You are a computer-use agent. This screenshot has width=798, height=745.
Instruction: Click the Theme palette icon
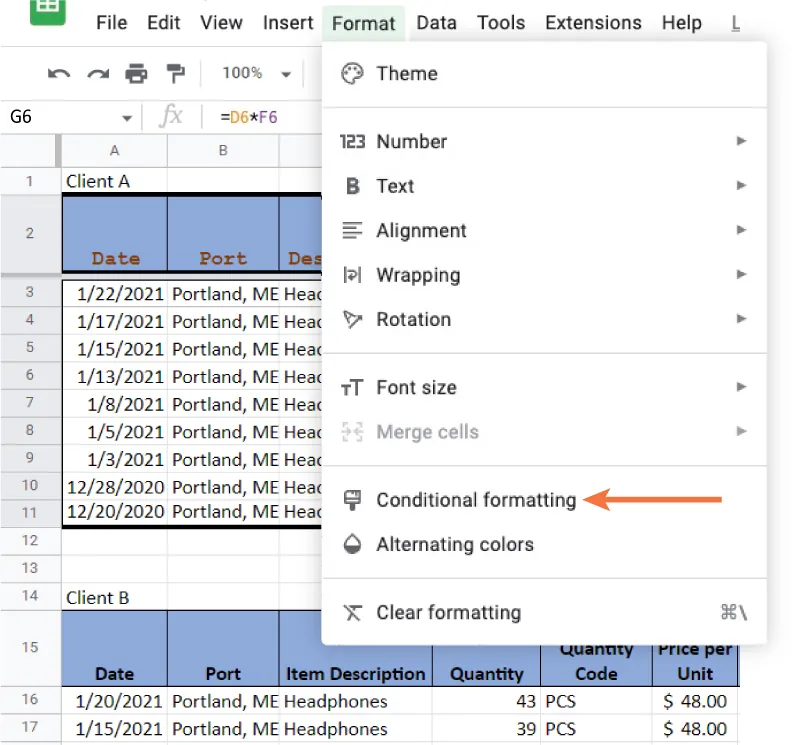click(352, 73)
